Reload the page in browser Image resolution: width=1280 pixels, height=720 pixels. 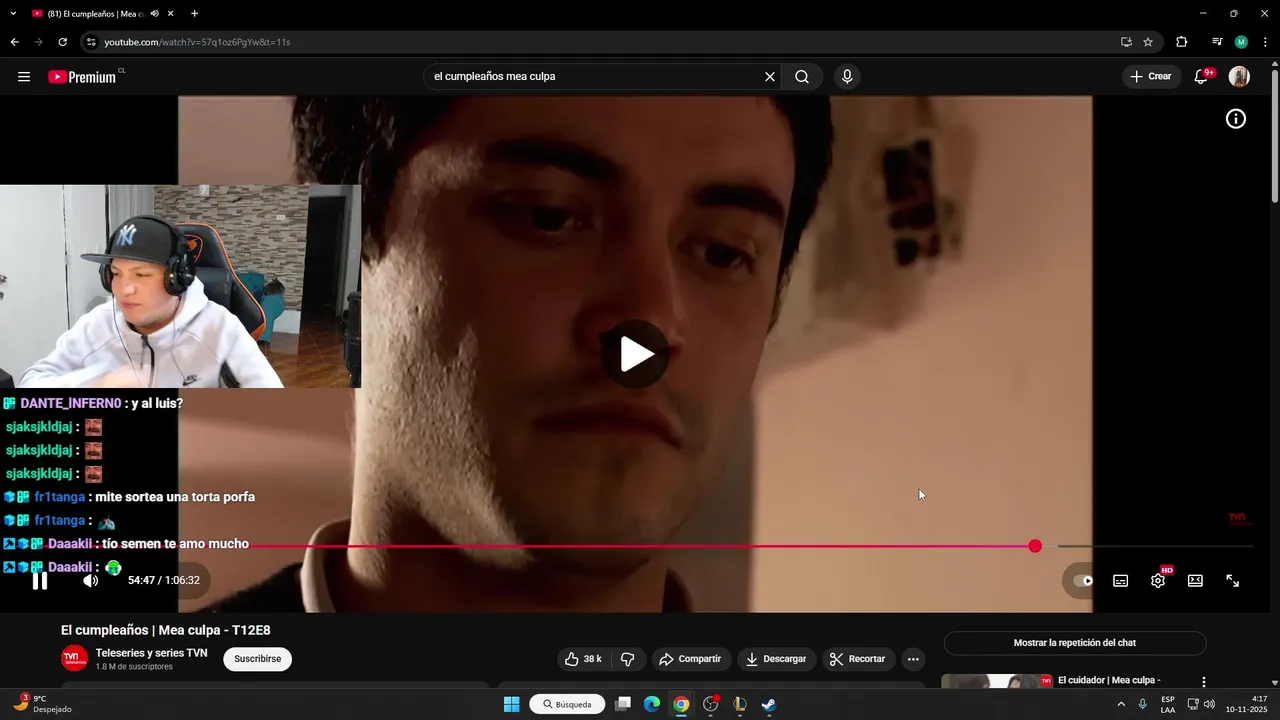(62, 42)
